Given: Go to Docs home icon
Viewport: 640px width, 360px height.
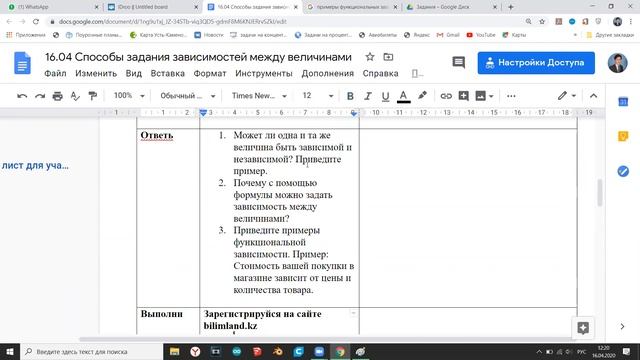Looking at the screenshot, I should click(22, 63).
